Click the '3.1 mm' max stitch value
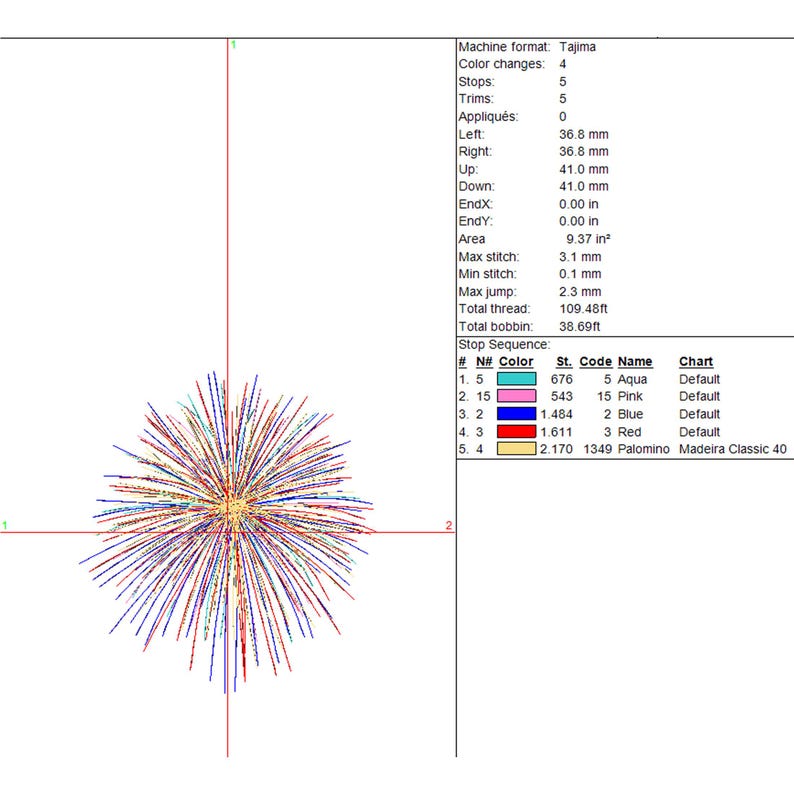Image resolution: width=794 pixels, height=794 pixels. pos(580,257)
